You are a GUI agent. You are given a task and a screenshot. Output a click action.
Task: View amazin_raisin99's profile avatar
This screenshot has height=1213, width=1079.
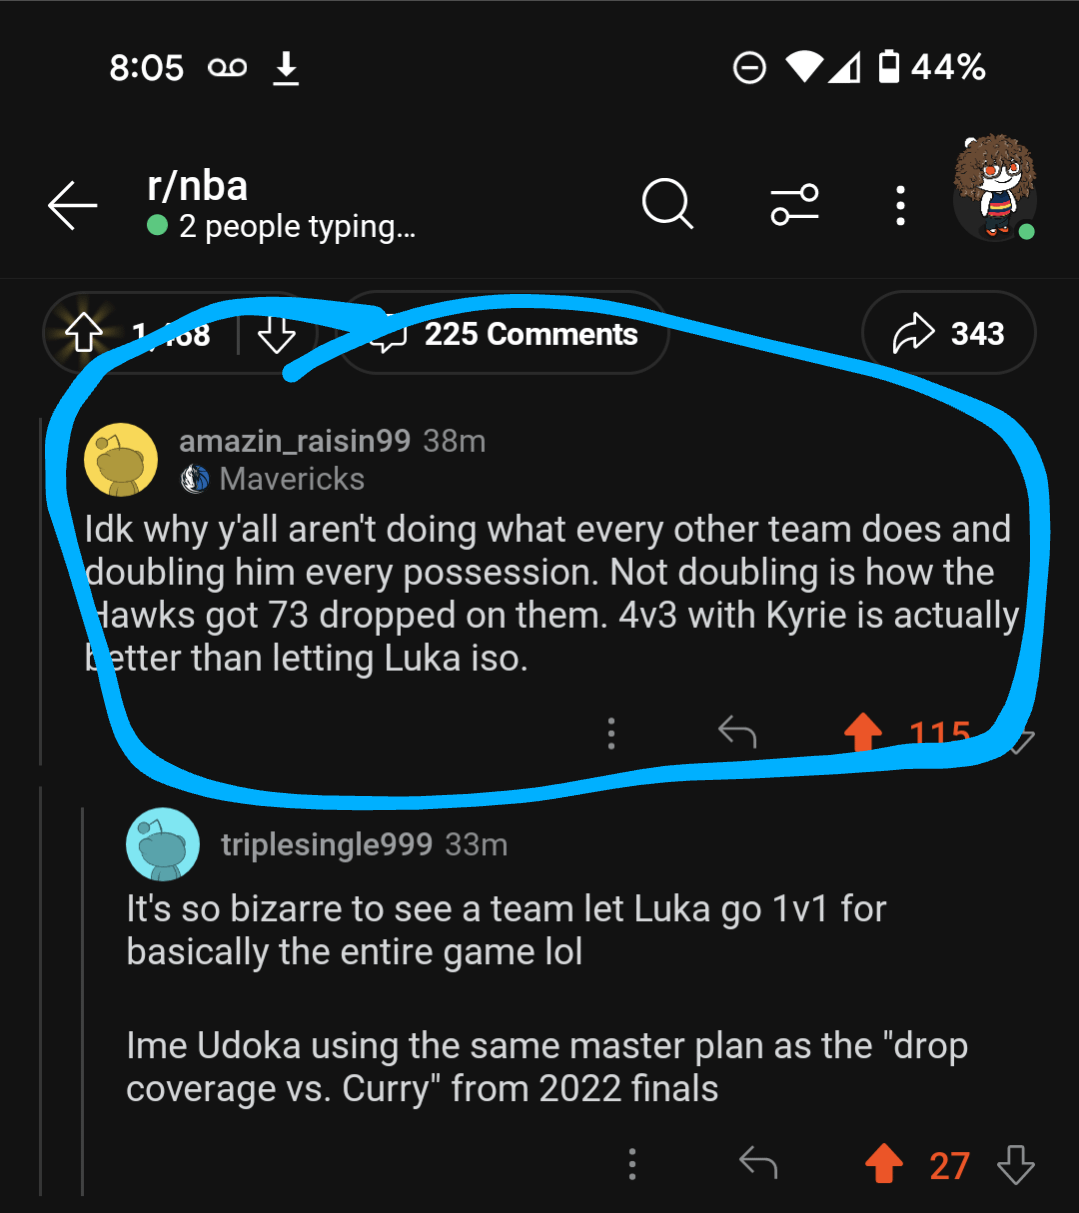(x=121, y=460)
